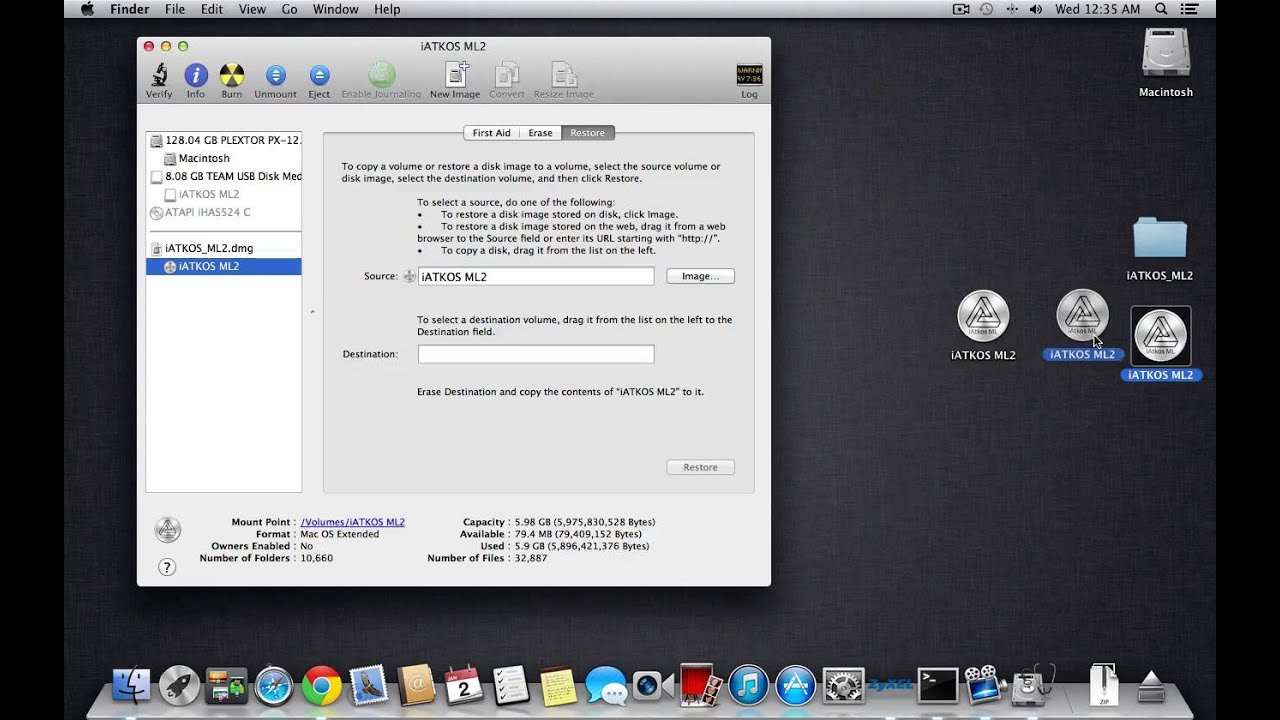Open System Preferences from the dock

[x=843, y=685]
